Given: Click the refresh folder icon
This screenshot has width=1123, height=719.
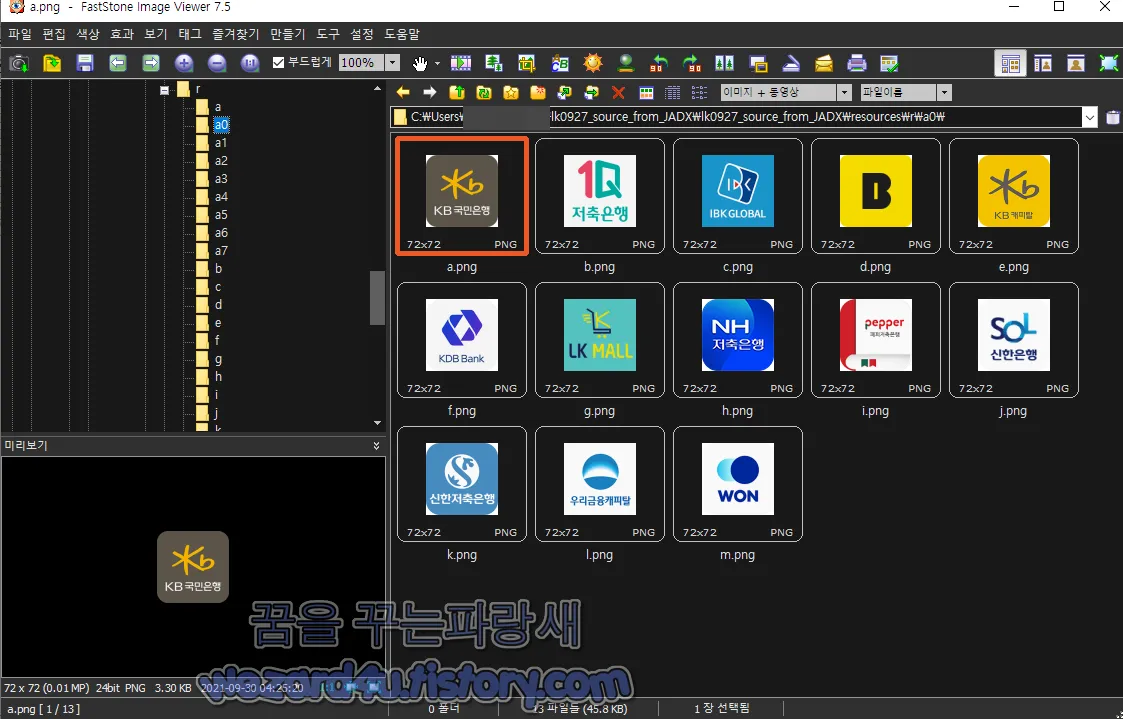Looking at the screenshot, I should pos(483,92).
